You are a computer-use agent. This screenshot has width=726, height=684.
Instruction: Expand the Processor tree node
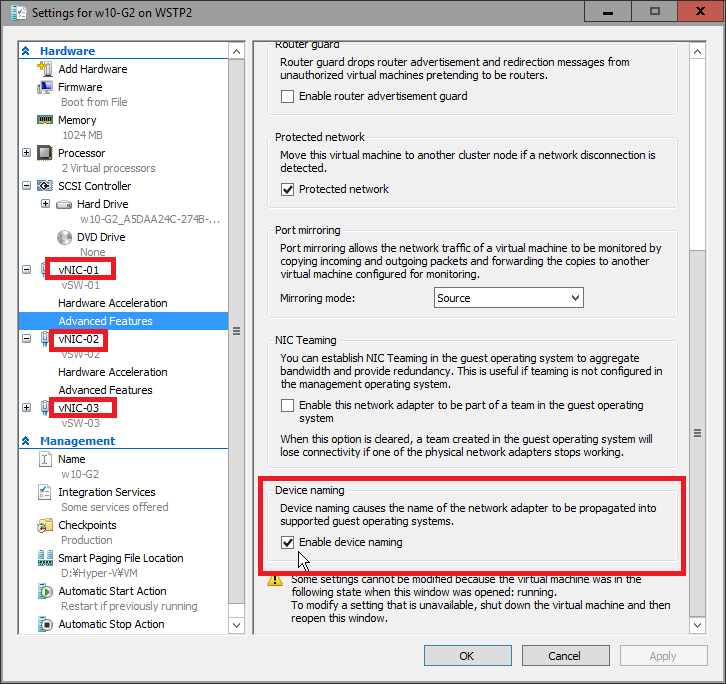pyautogui.click(x=26, y=153)
